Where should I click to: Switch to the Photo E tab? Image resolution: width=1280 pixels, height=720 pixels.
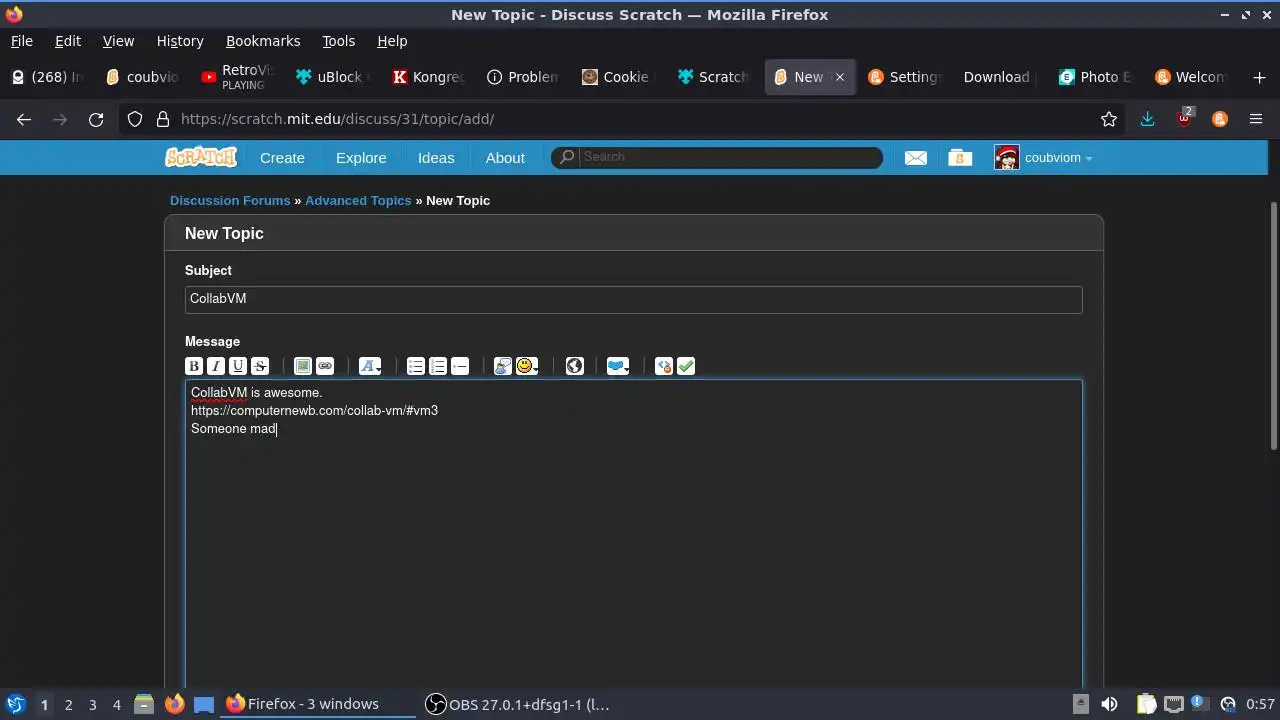tap(1095, 77)
